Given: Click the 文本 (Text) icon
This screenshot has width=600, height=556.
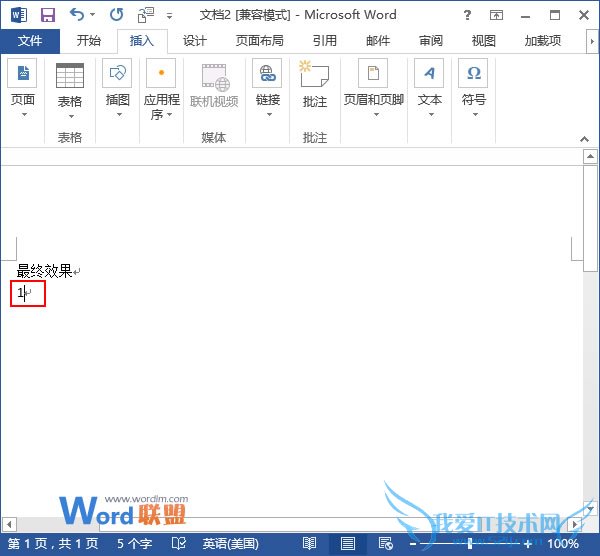Looking at the screenshot, I should click(x=429, y=73).
